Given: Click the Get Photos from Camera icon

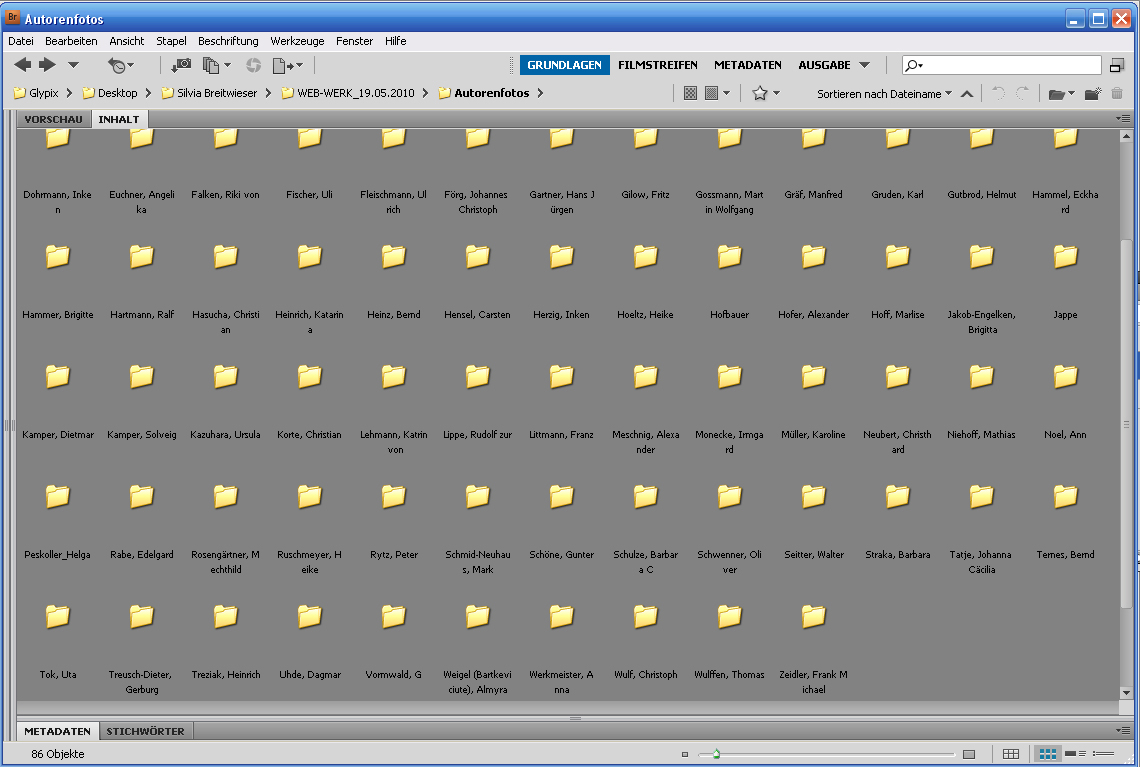Looking at the screenshot, I should coord(181,65).
